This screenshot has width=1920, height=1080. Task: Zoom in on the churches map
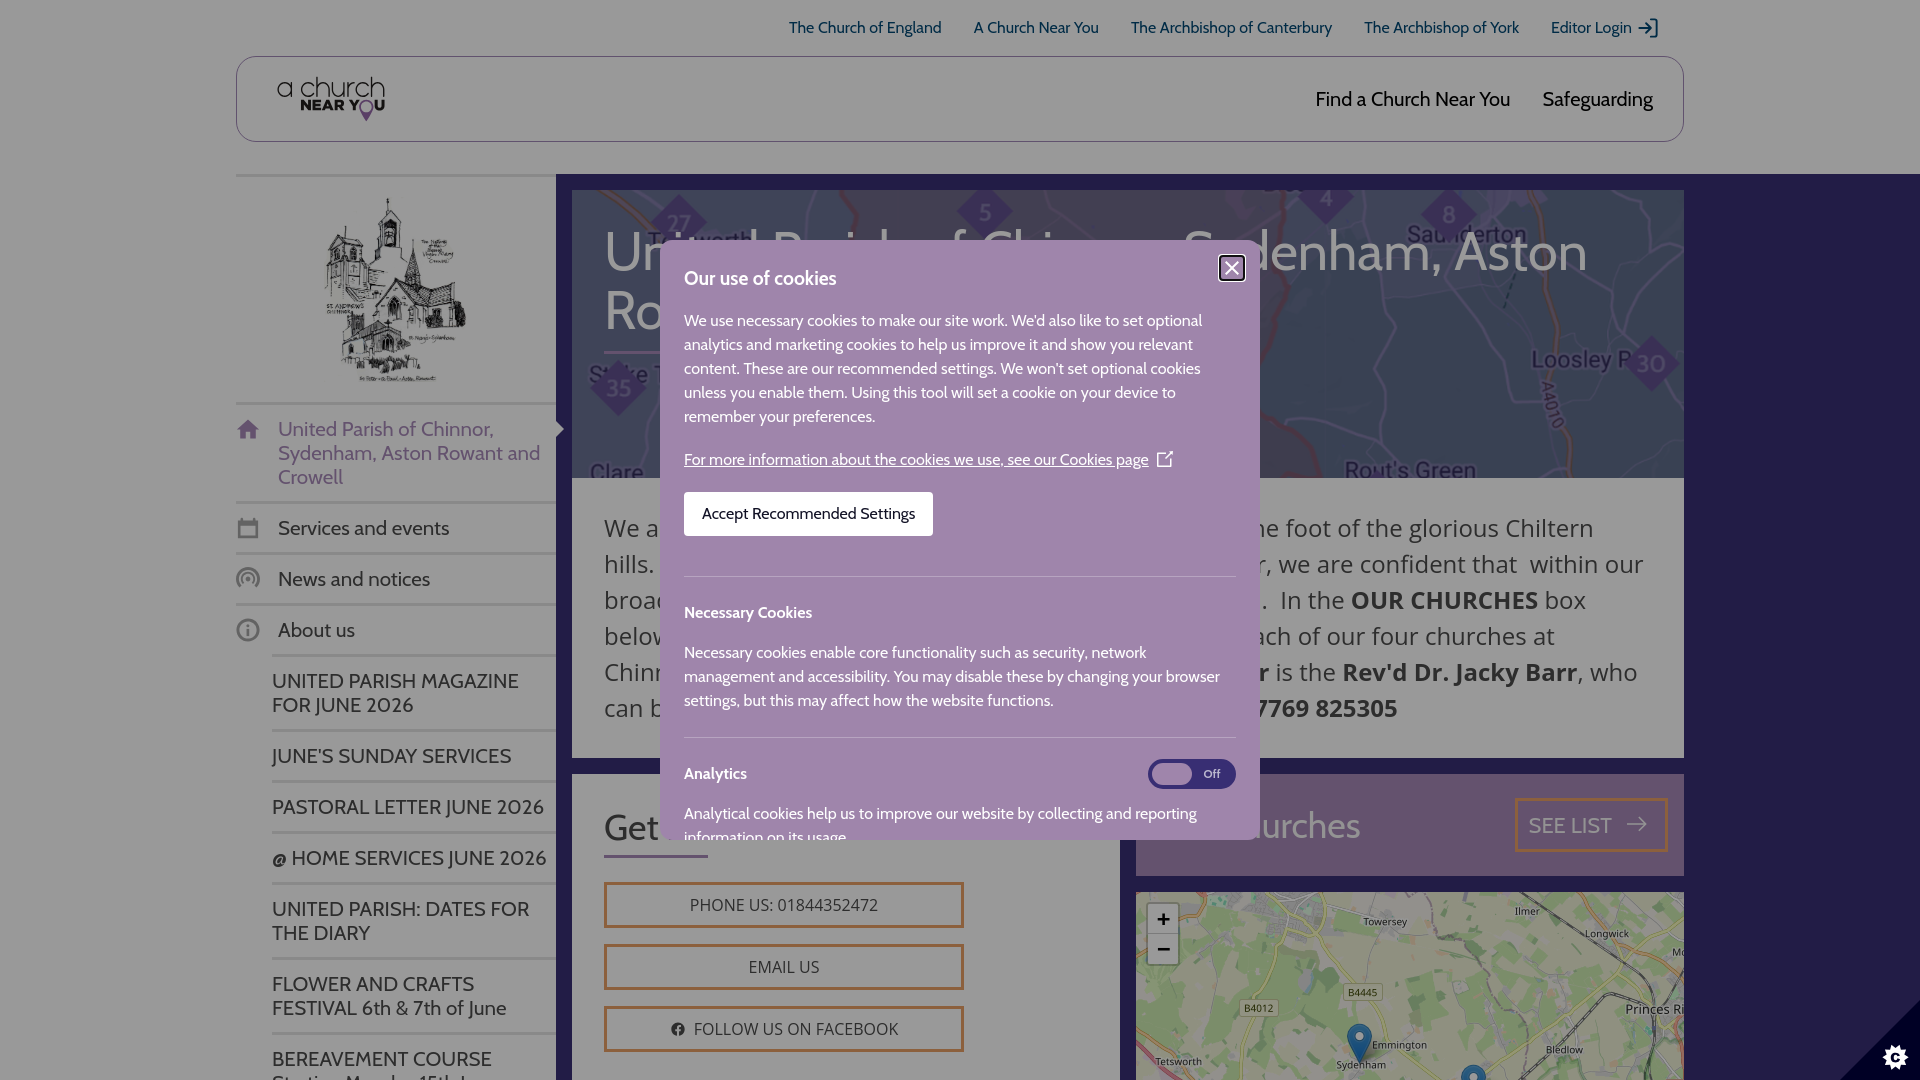[1163, 918]
